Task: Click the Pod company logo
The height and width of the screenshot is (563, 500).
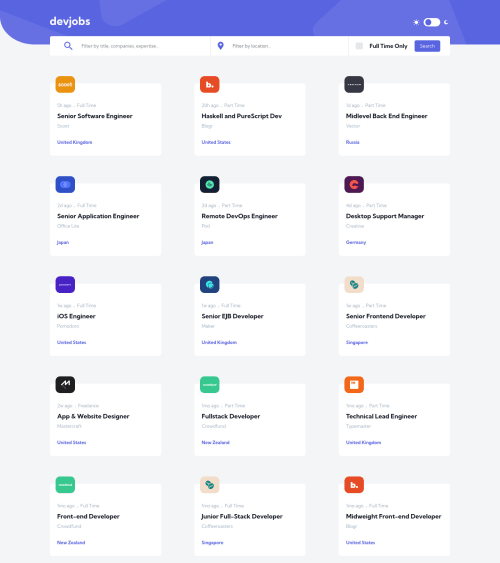Action: [210, 185]
